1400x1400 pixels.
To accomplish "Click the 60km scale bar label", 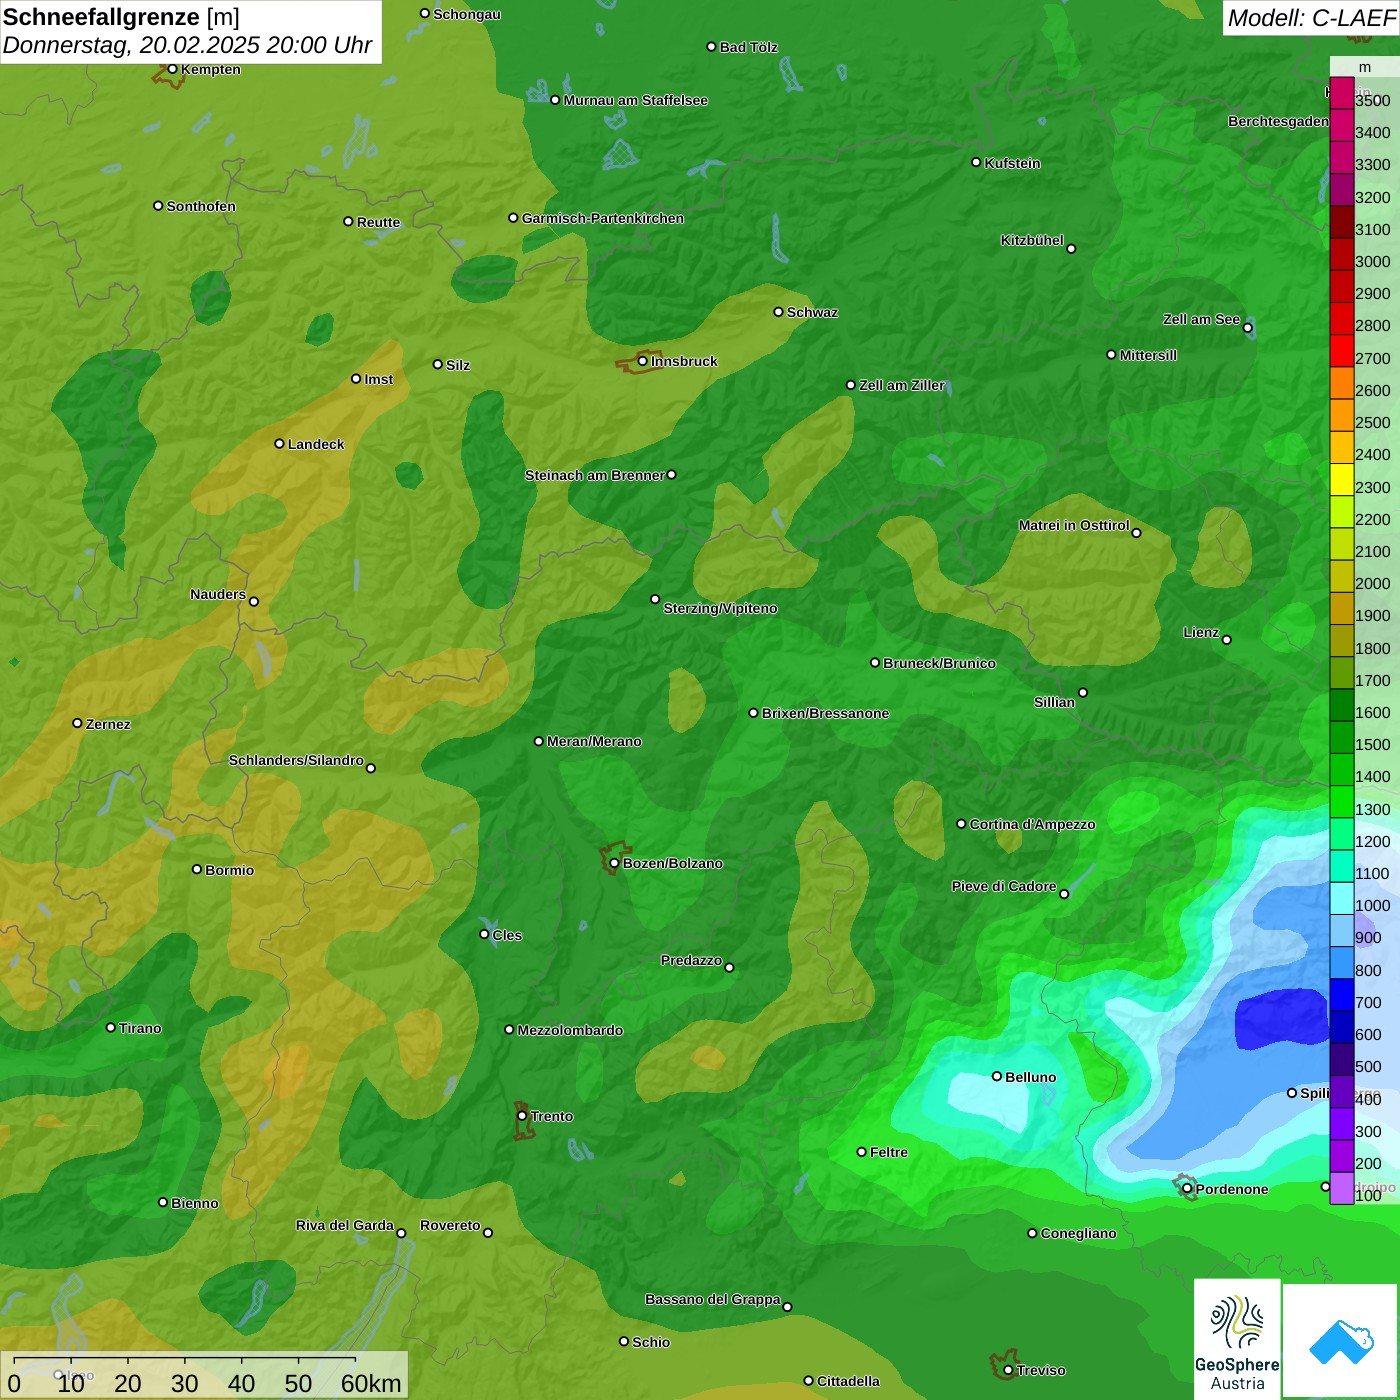I will (x=371, y=1383).
